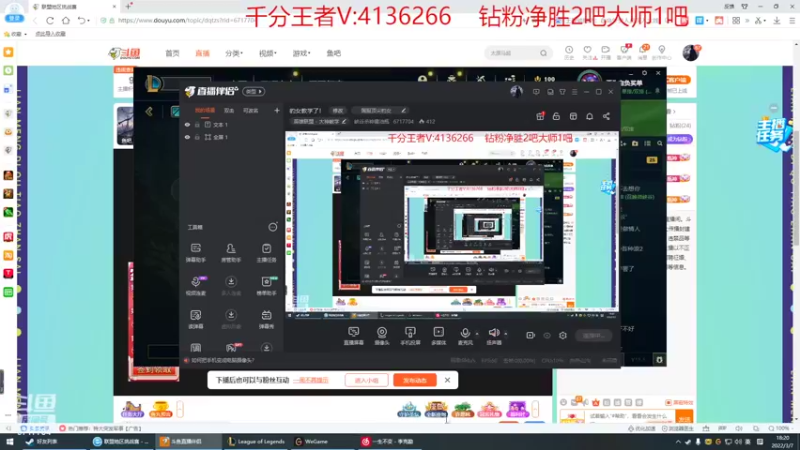Click the share icon in streaming app
Image resolution: width=800 pixels, height=450 pixels.
[606, 116]
